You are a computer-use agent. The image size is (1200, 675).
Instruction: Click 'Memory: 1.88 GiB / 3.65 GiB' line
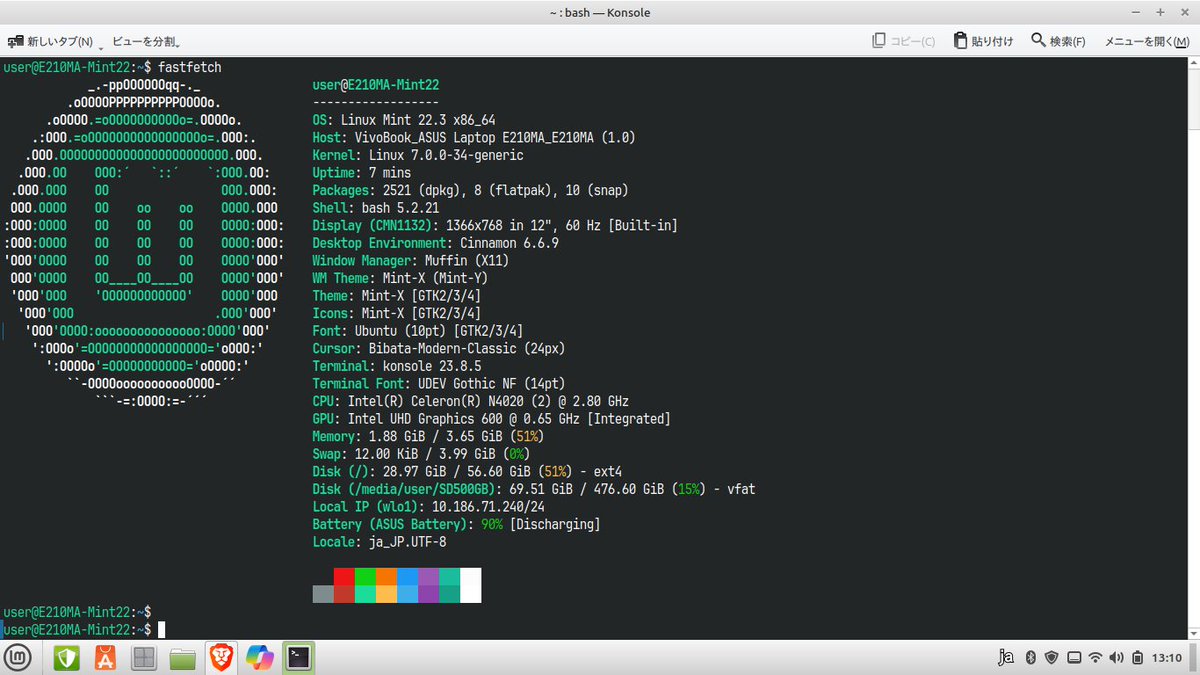(x=429, y=437)
